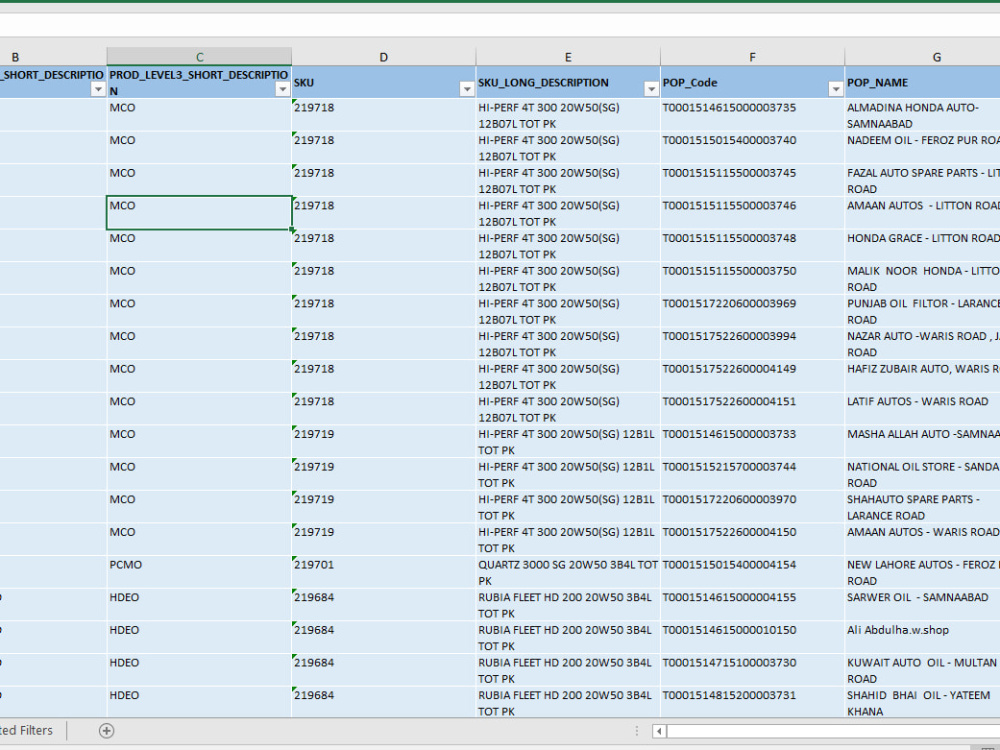Viewport: 1000px width, 750px height.
Task: Select MALIK NOOR HONDA cell
Action: tap(923, 278)
